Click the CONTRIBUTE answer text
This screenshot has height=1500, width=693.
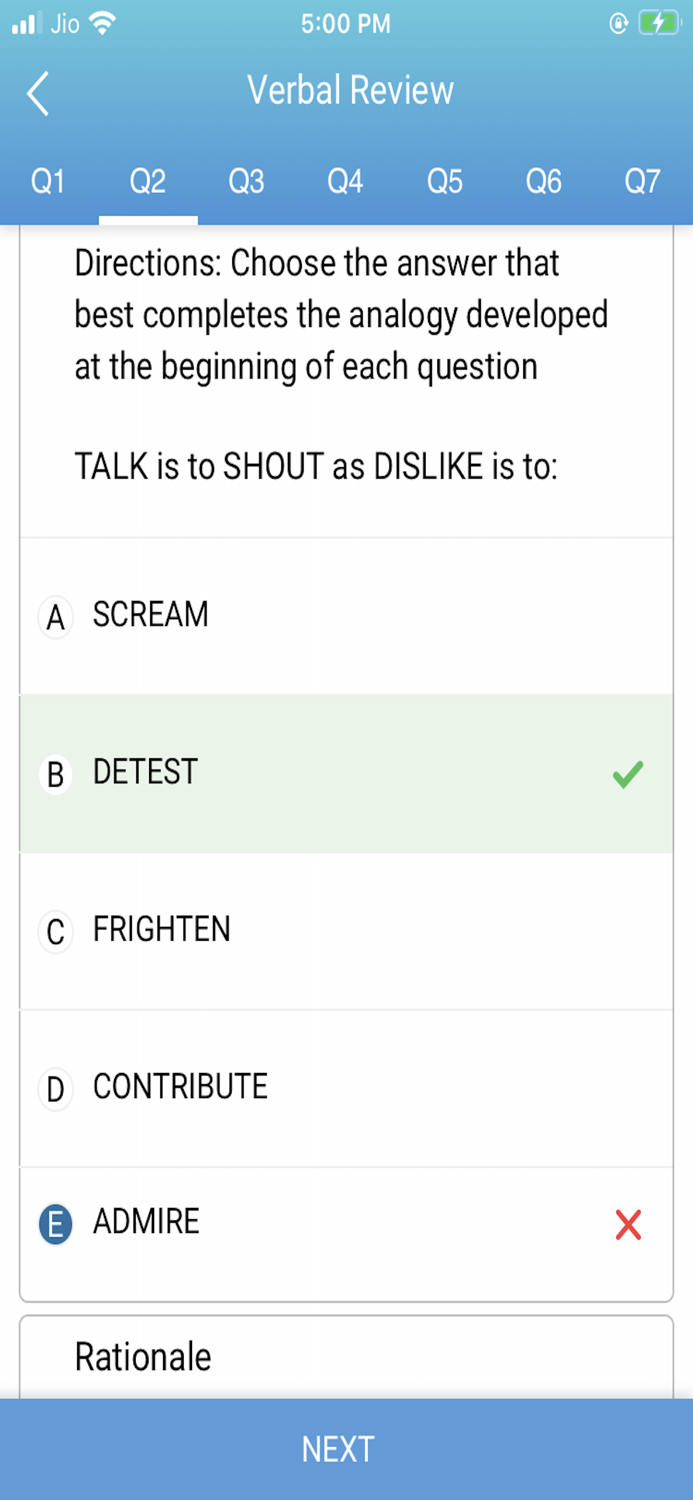pyautogui.click(x=180, y=1087)
